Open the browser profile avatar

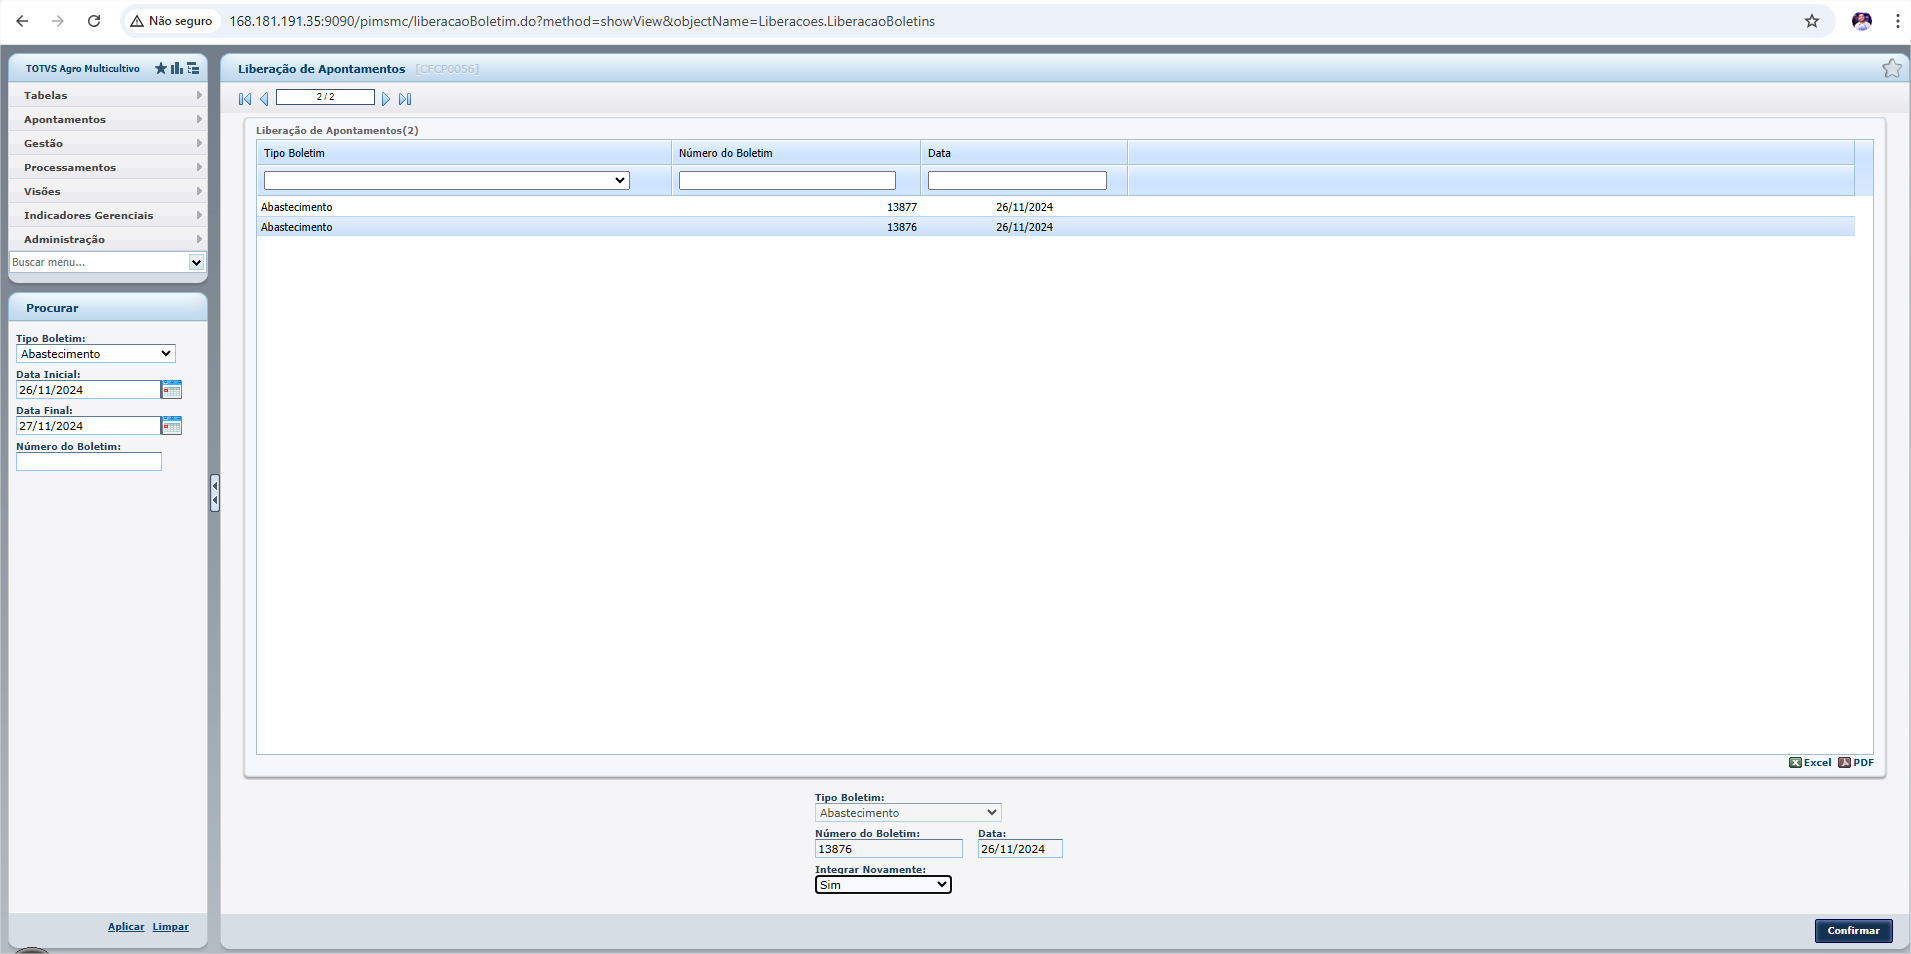(x=1862, y=21)
